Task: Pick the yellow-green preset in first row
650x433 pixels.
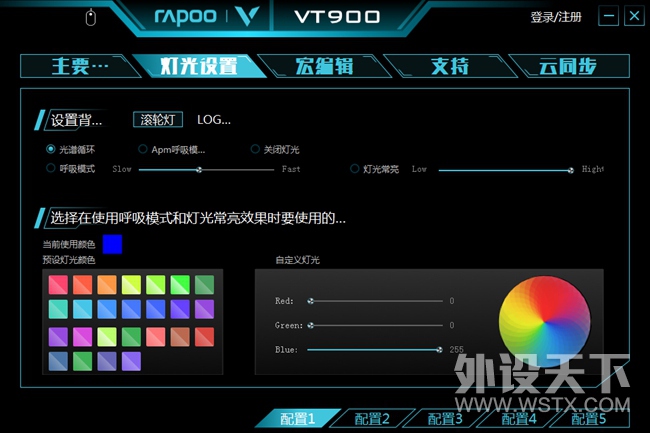Action: 131,285
